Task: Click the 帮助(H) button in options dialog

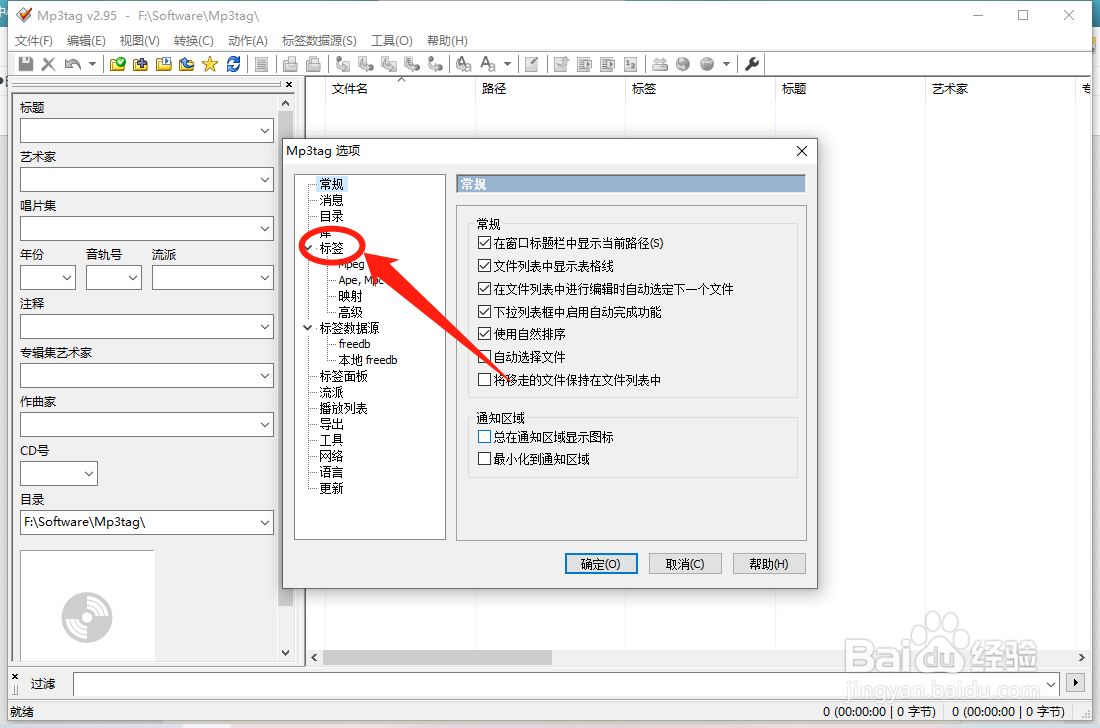Action: [769, 564]
